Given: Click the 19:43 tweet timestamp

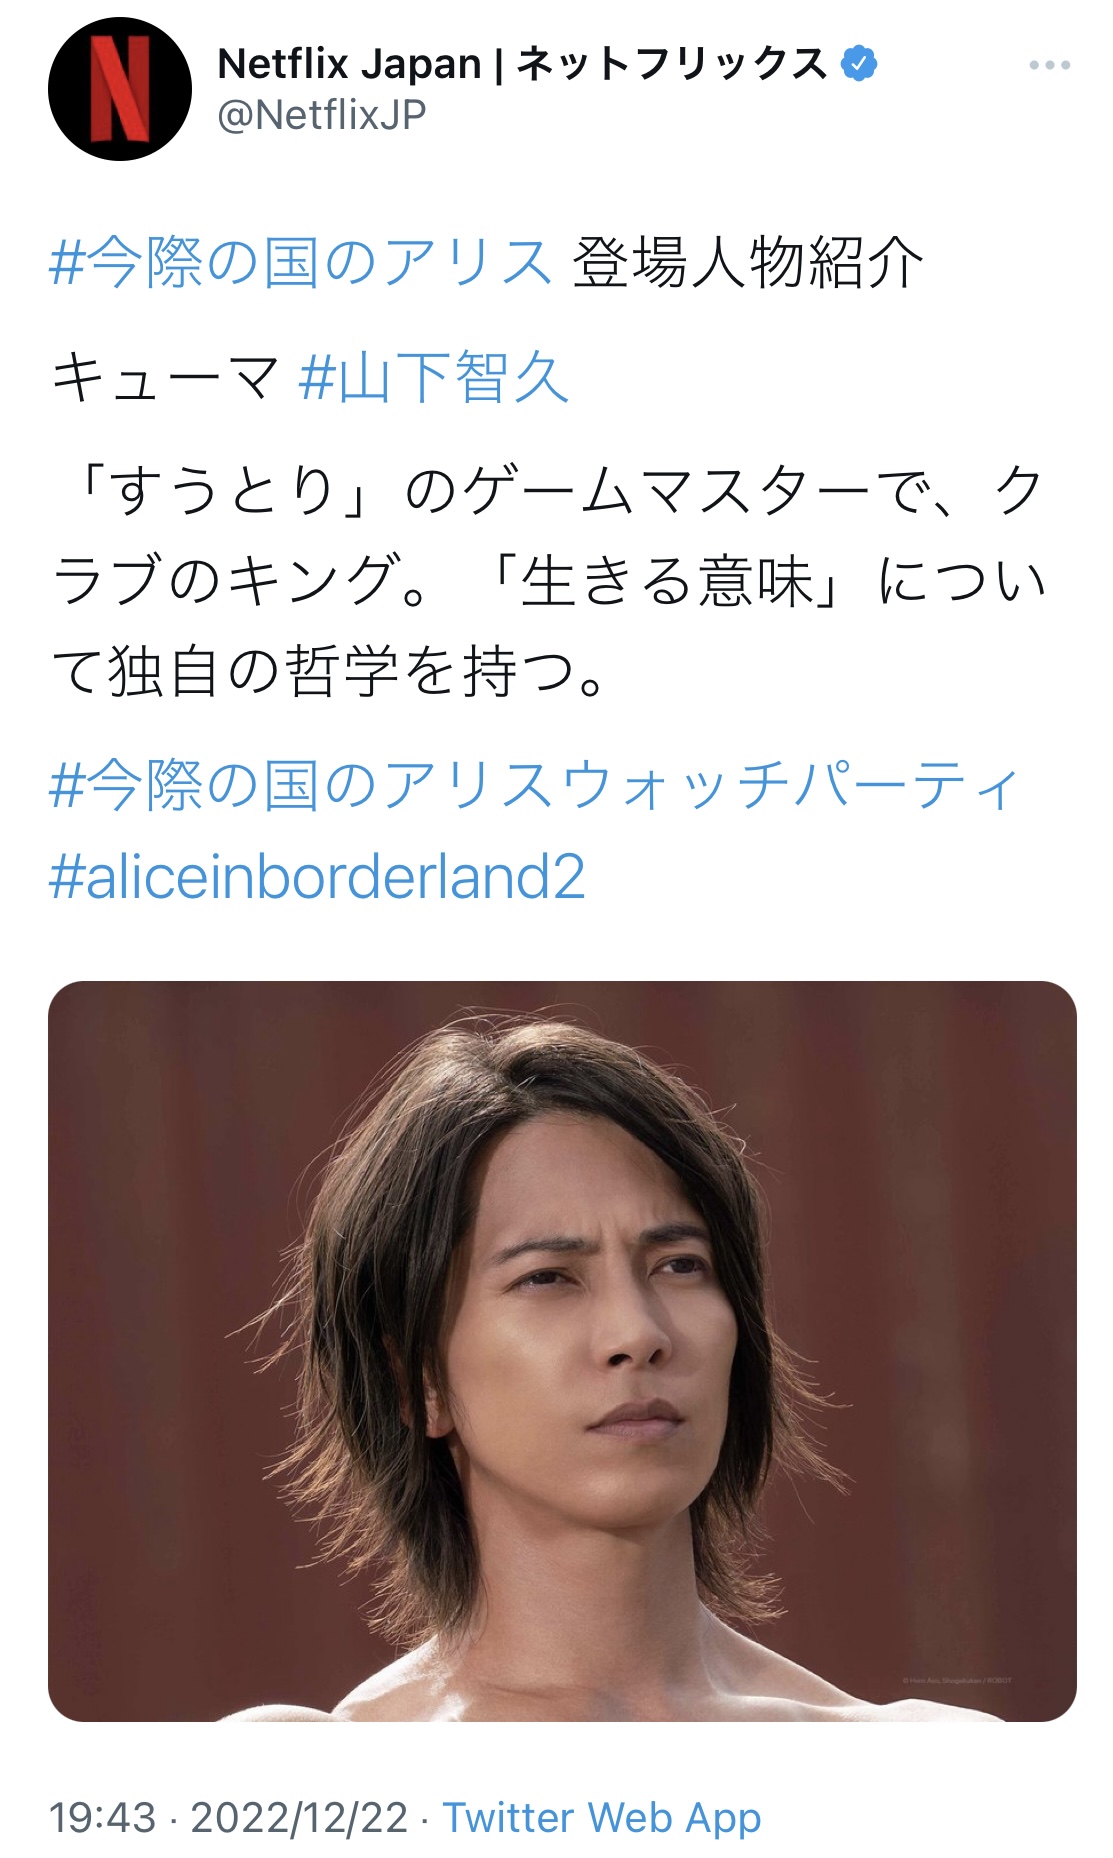Looking at the screenshot, I should coord(103,1817).
